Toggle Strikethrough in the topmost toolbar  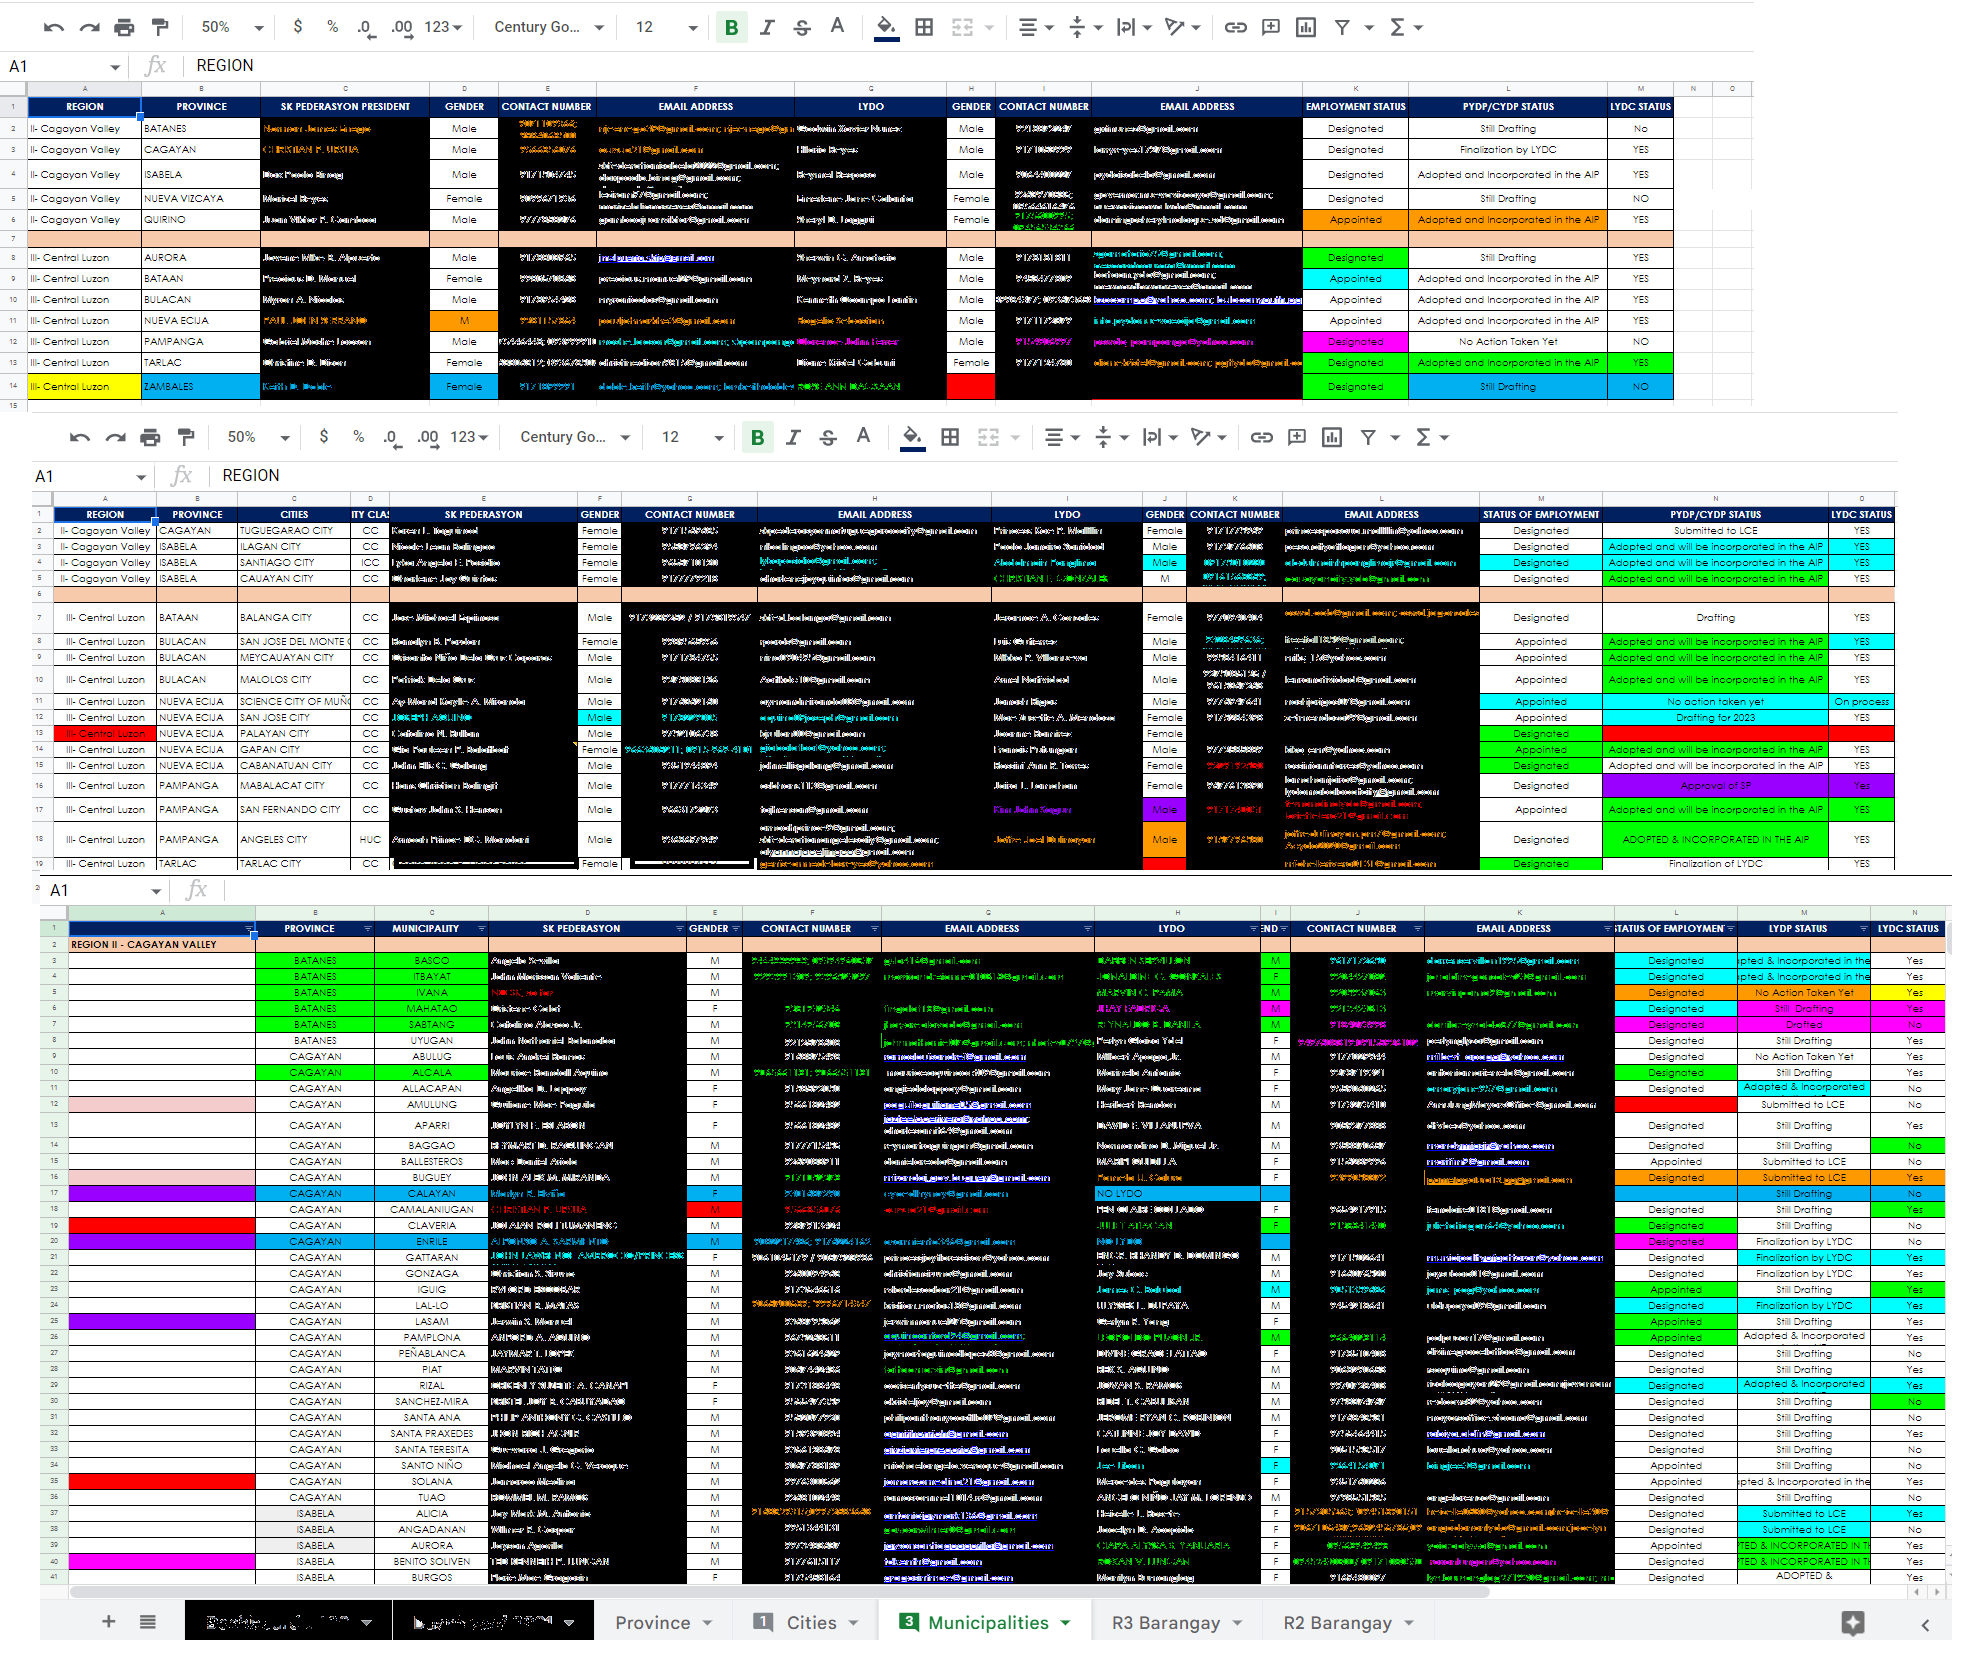802,27
